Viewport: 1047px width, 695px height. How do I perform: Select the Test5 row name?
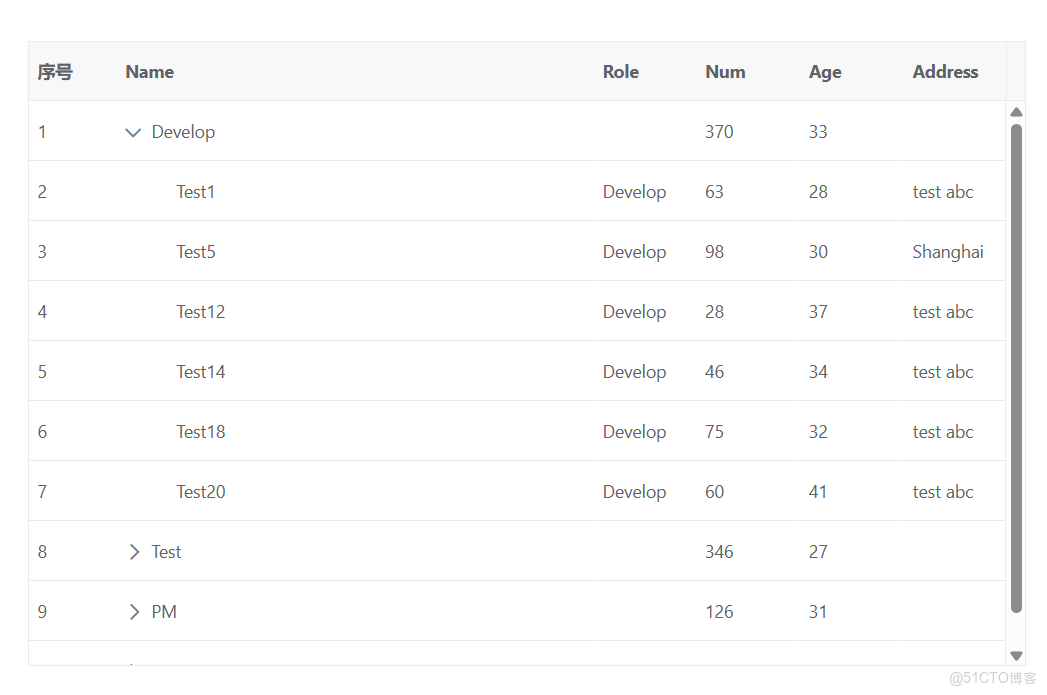196,252
